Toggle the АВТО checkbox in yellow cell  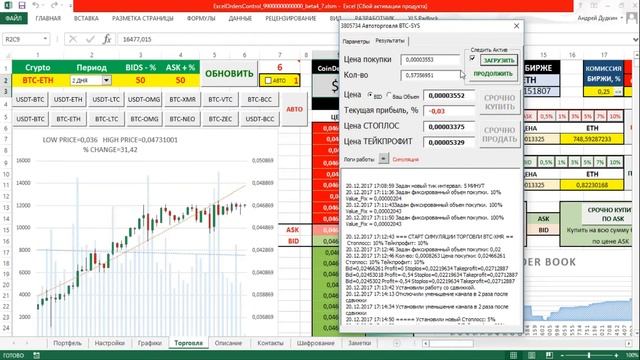point(268,81)
